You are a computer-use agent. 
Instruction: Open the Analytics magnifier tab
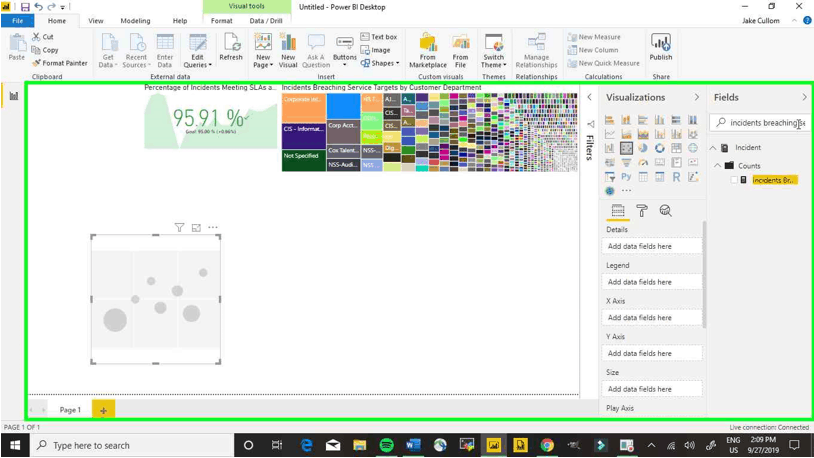(666, 210)
